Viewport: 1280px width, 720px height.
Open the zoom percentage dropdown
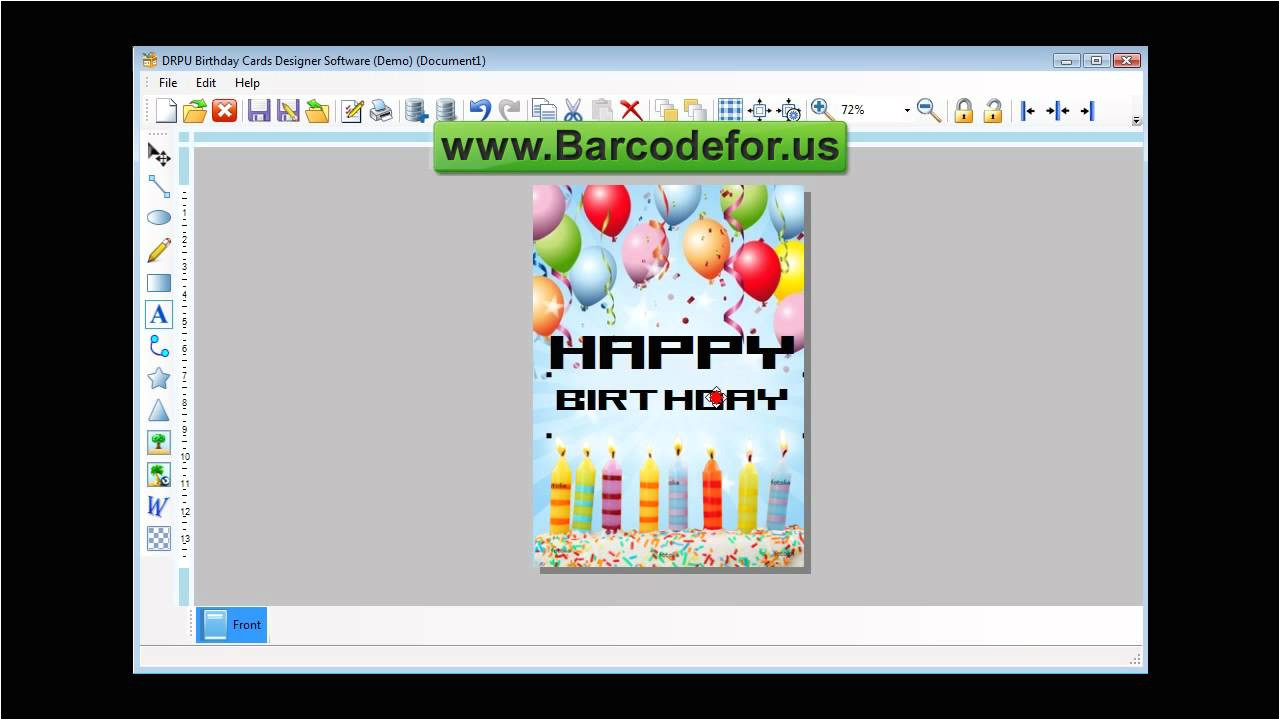pyautogui.click(x=907, y=111)
